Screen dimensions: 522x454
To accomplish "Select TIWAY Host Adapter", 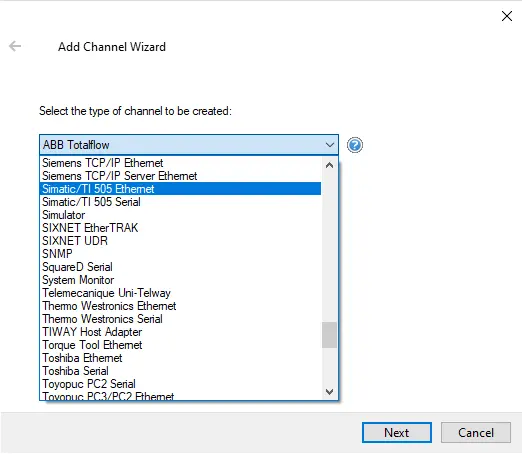I will pos(180,332).
